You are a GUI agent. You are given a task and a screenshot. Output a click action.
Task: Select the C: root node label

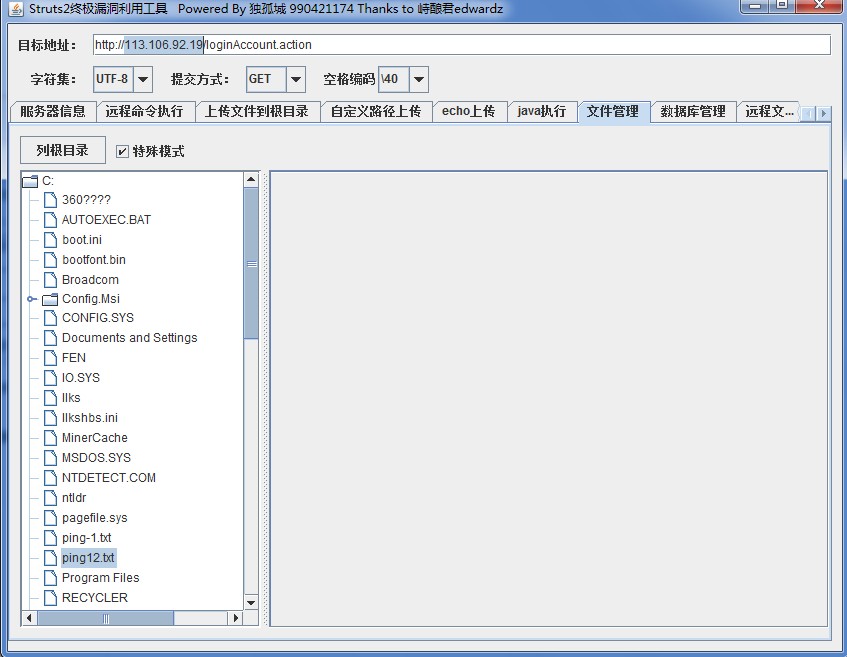[48, 181]
